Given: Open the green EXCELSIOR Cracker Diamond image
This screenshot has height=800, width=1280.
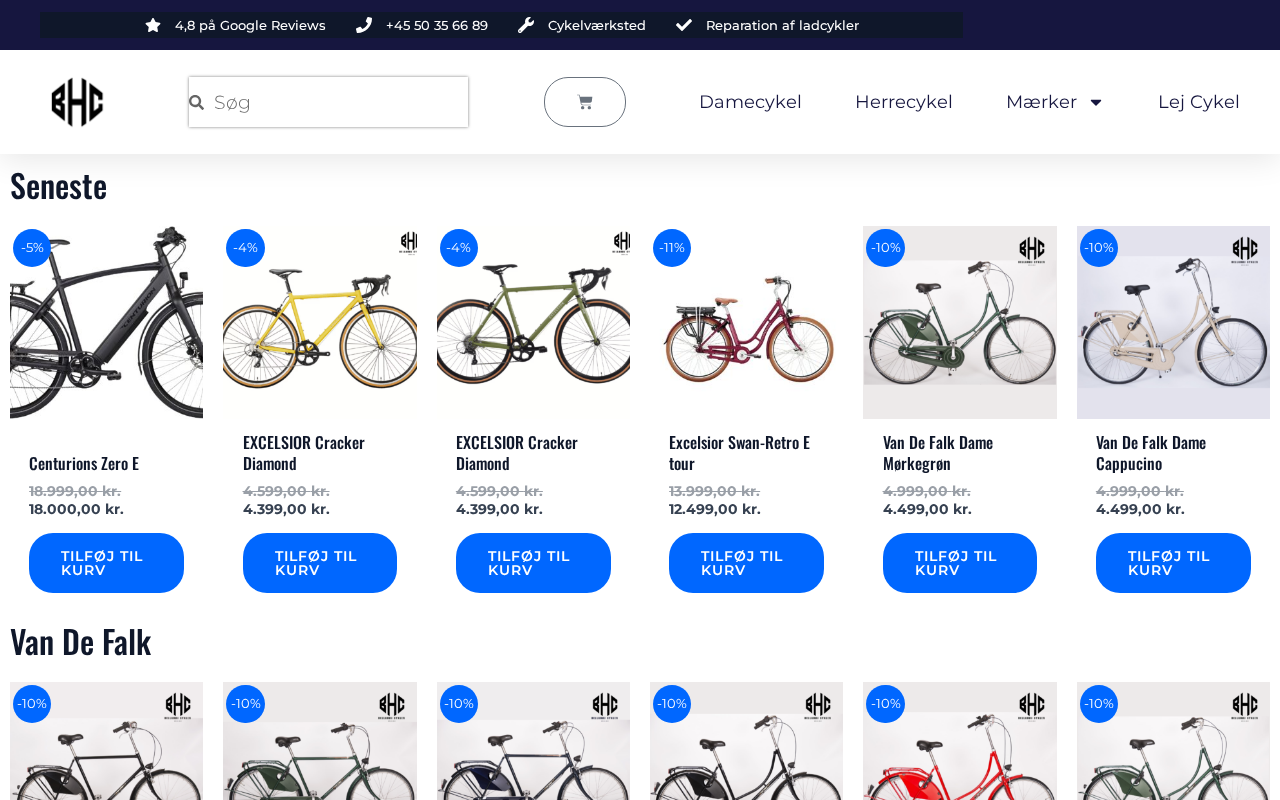Looking at the screenshot, I should tap(533, 322).
